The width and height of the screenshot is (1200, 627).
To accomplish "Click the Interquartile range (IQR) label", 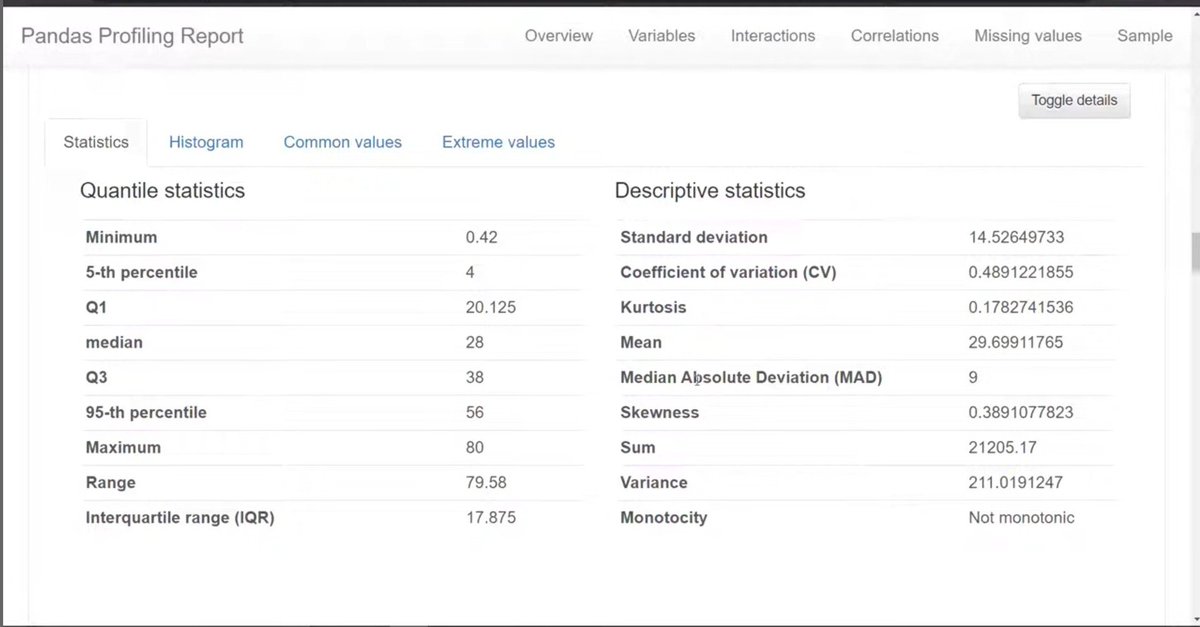I will pos(180,517).
